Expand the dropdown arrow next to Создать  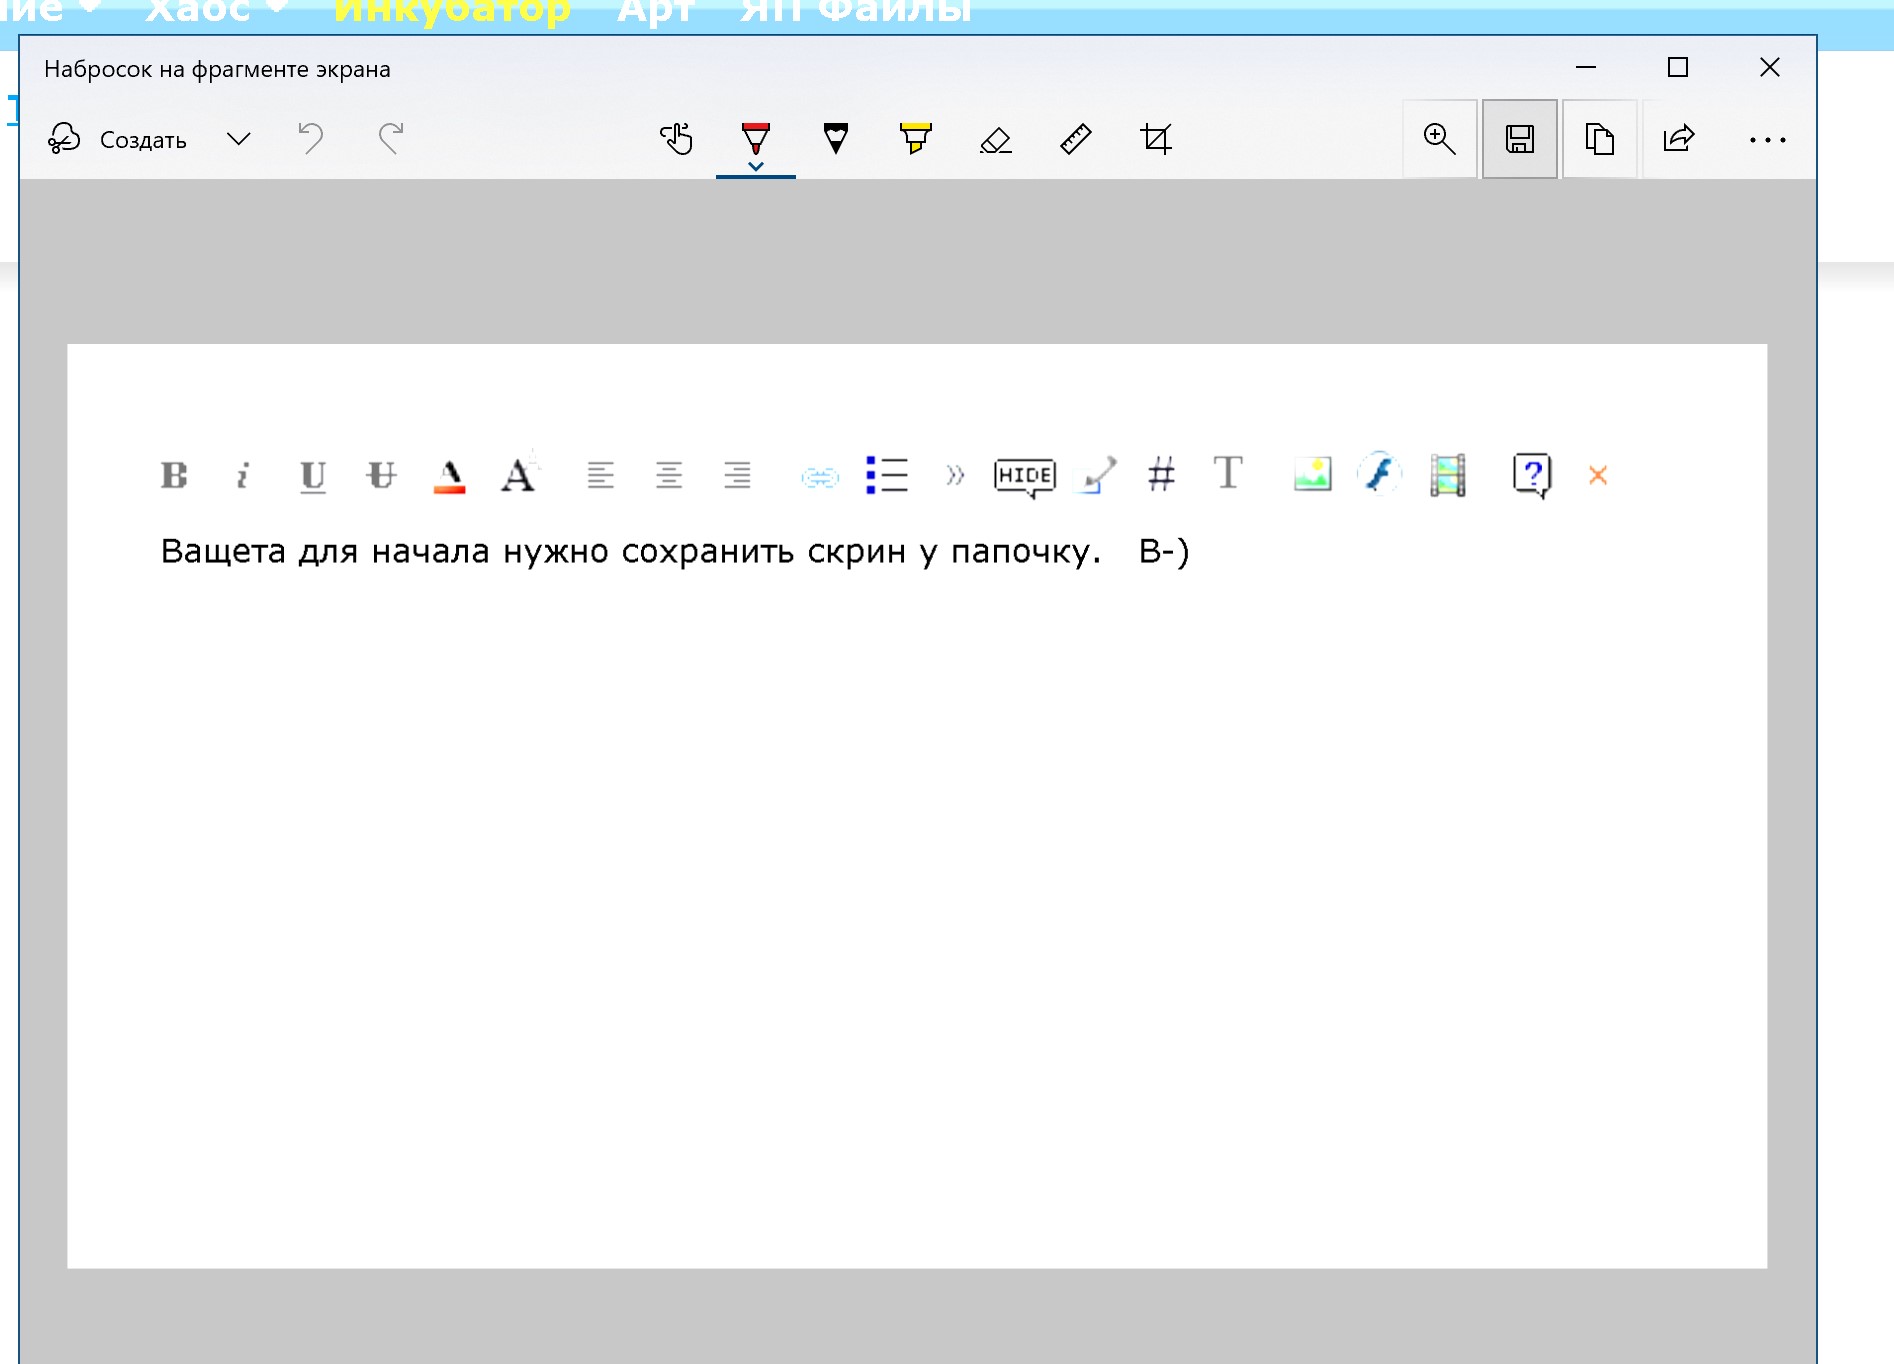click(x=238, y=139)
